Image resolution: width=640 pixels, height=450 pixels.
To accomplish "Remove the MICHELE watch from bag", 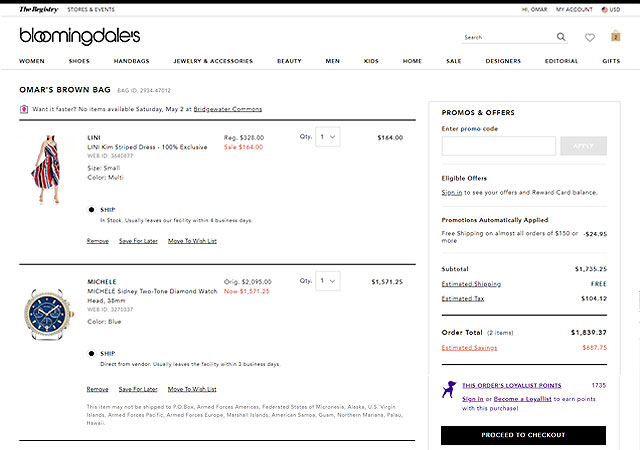I will point(98,389).
